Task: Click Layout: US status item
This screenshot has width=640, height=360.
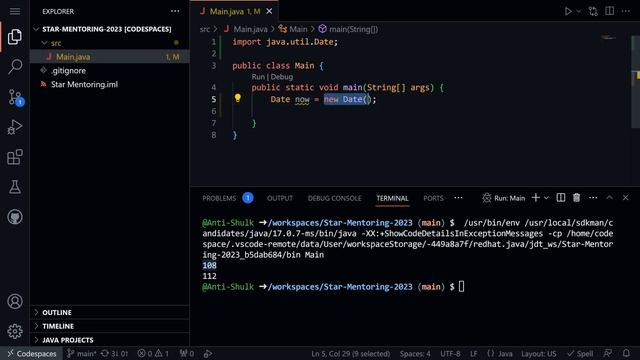Action: pyautogui.click(x=538, y=353)
